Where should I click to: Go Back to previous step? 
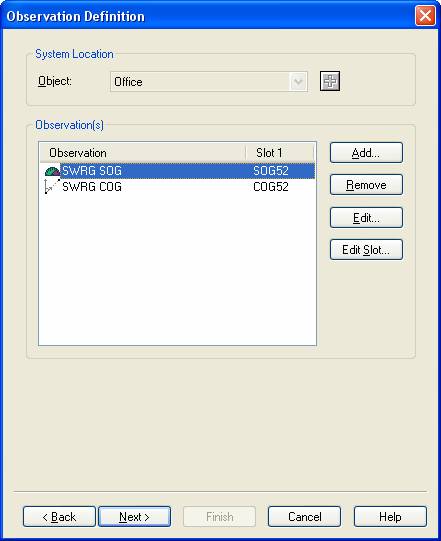(x=59, y=517)
